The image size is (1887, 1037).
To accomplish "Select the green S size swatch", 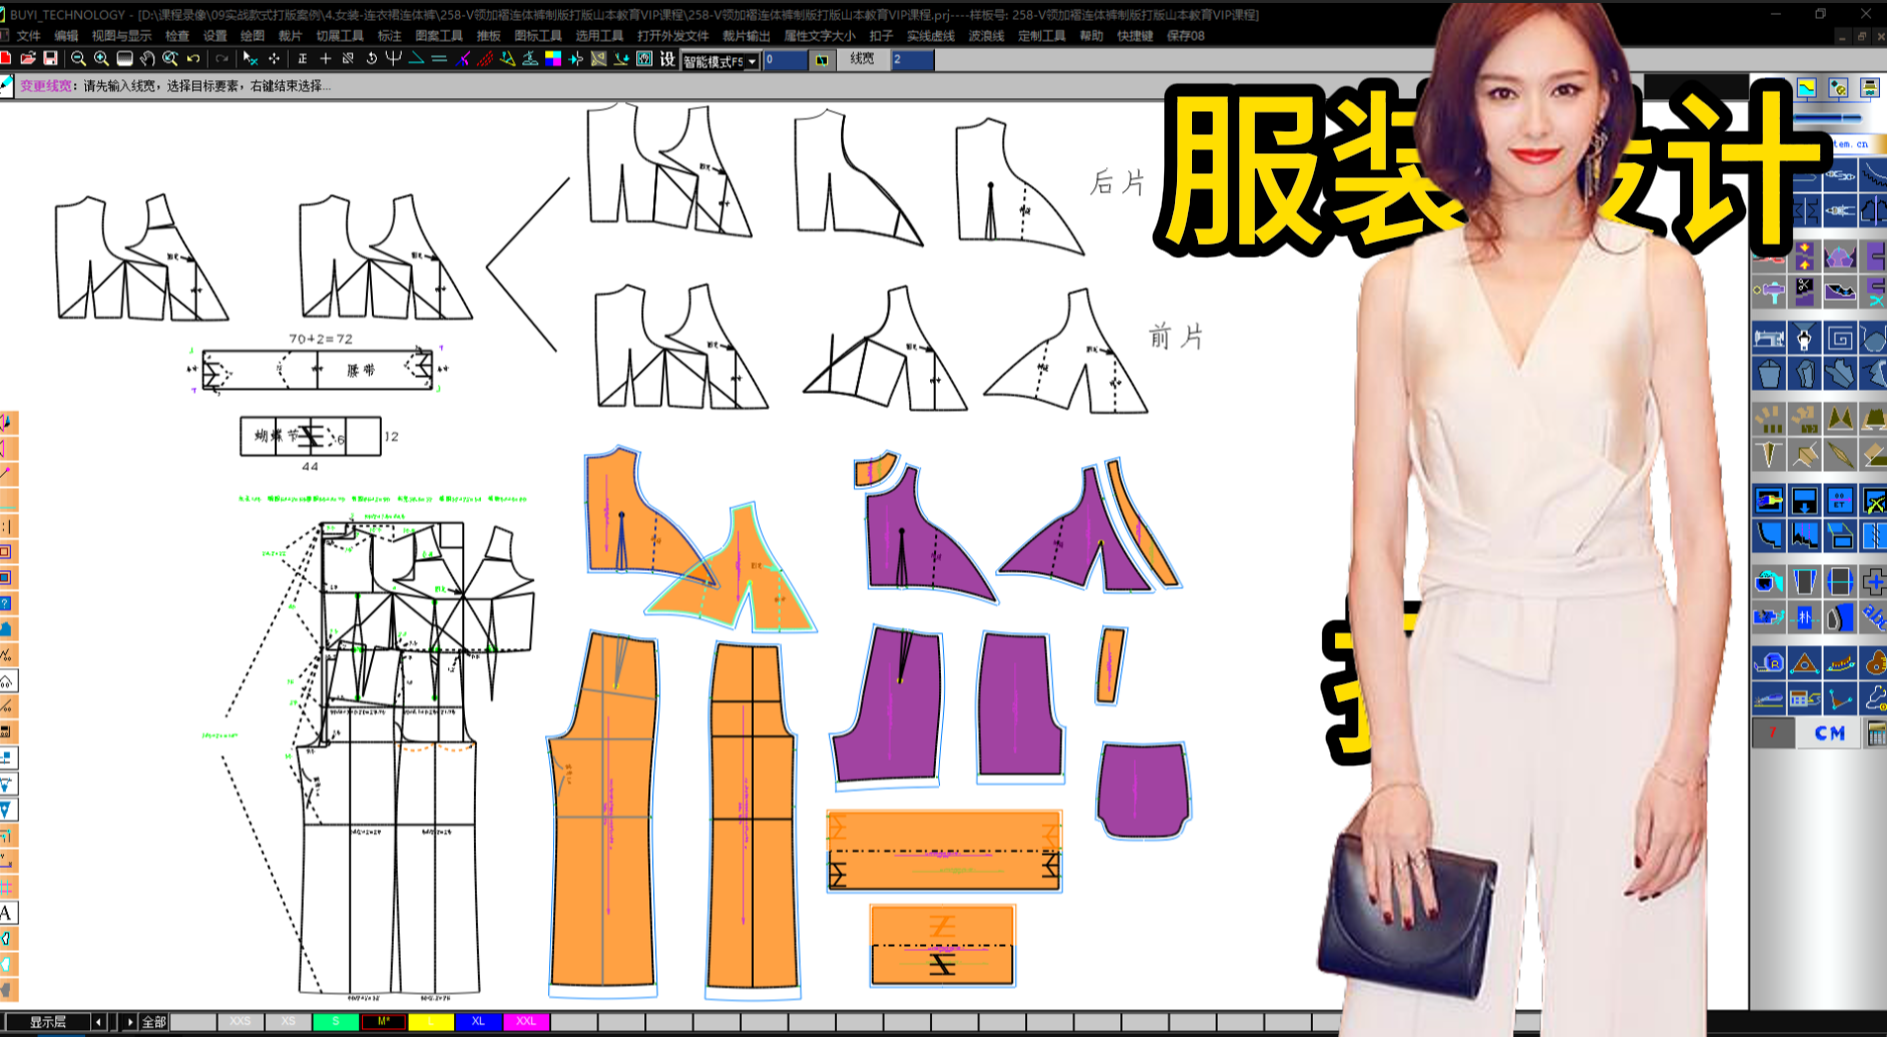I will pos(335,1022).
